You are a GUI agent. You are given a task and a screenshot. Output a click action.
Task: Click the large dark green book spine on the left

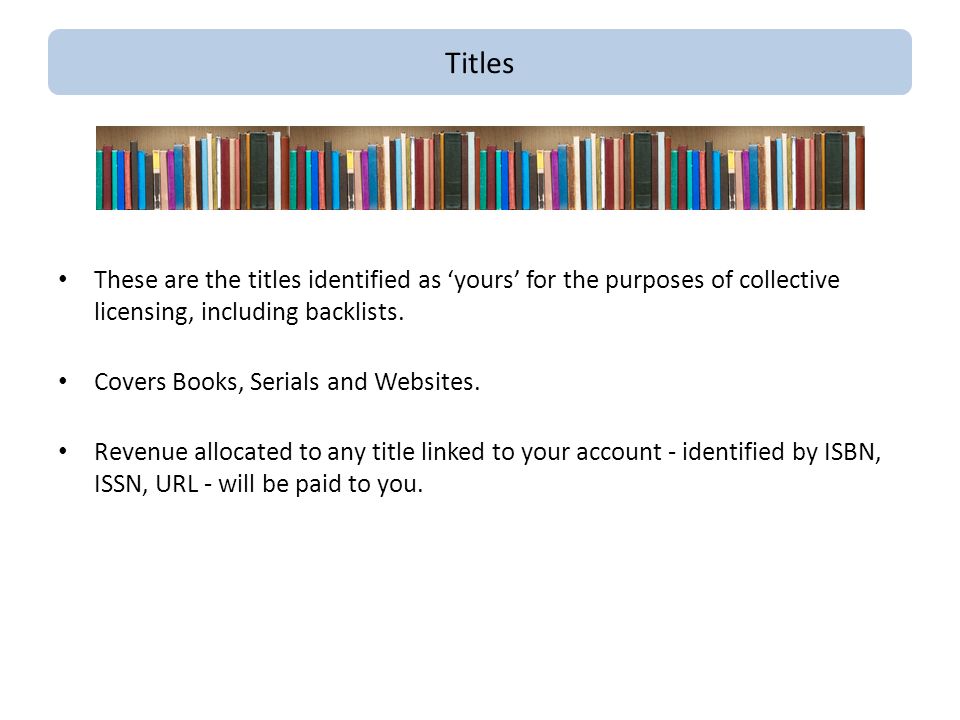tap(258, 170)
